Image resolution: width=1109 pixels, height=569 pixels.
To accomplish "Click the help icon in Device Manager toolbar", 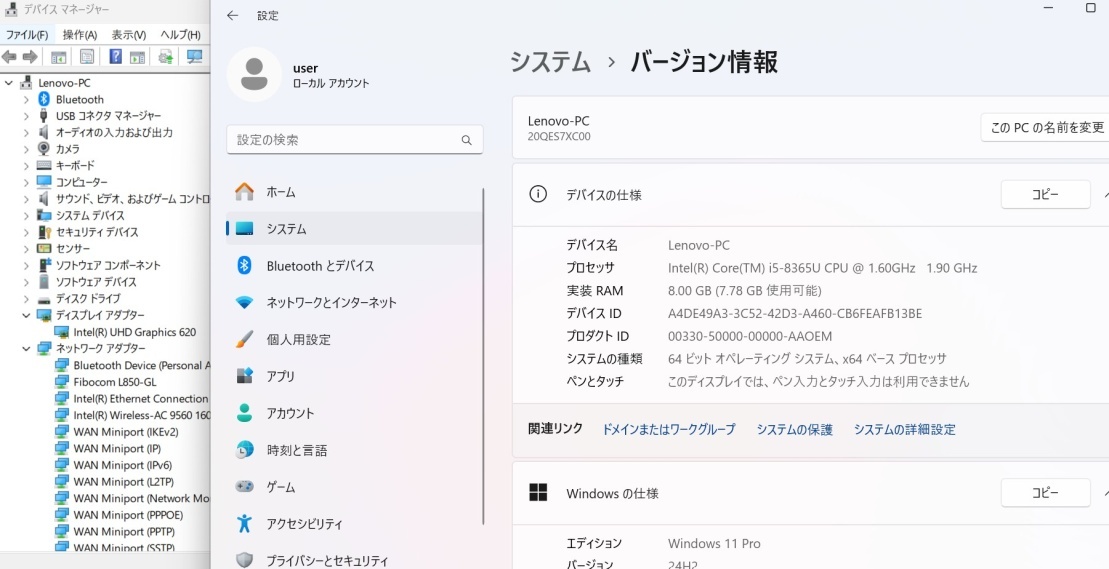I will (115, 57).
